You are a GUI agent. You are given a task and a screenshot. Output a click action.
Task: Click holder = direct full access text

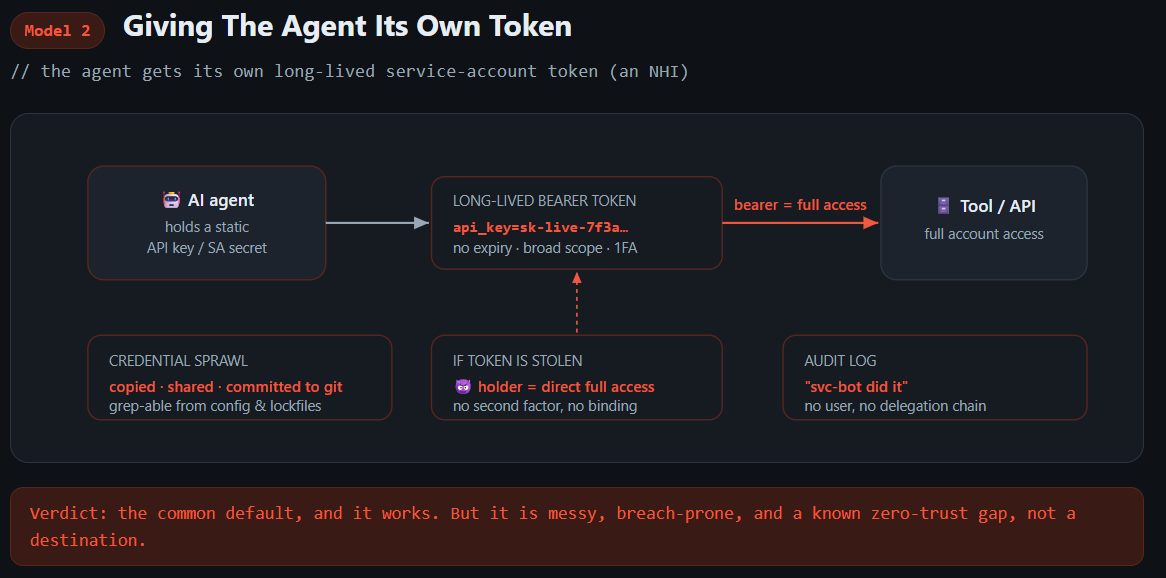point(566,387)
